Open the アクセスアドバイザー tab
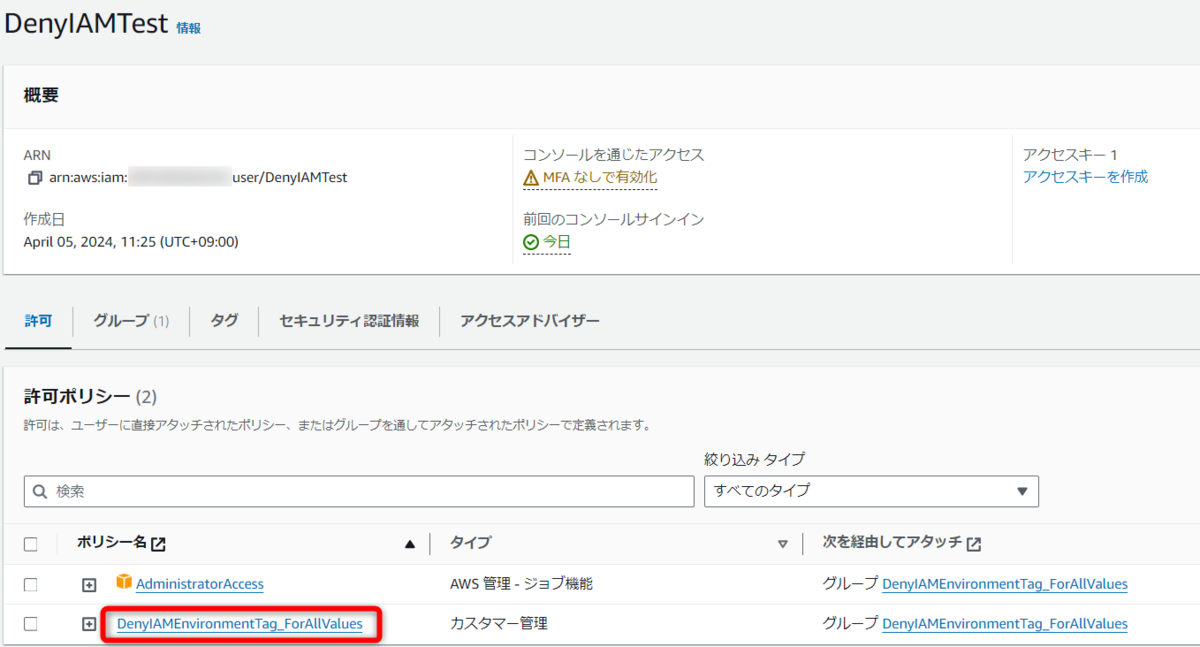The image size is (1200, 647). 529,321
